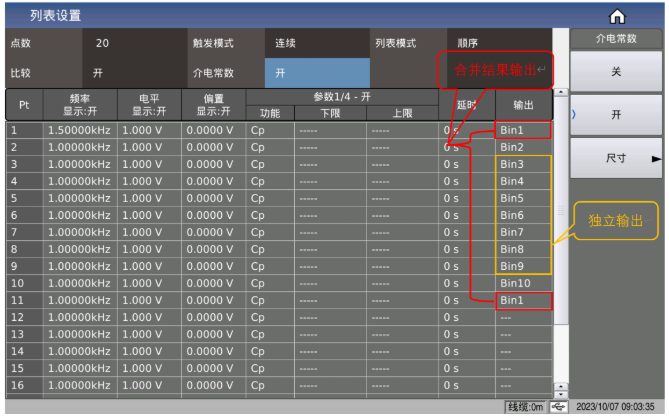Select Bin5 output cell
669x419 pixels.
point(524,198)
